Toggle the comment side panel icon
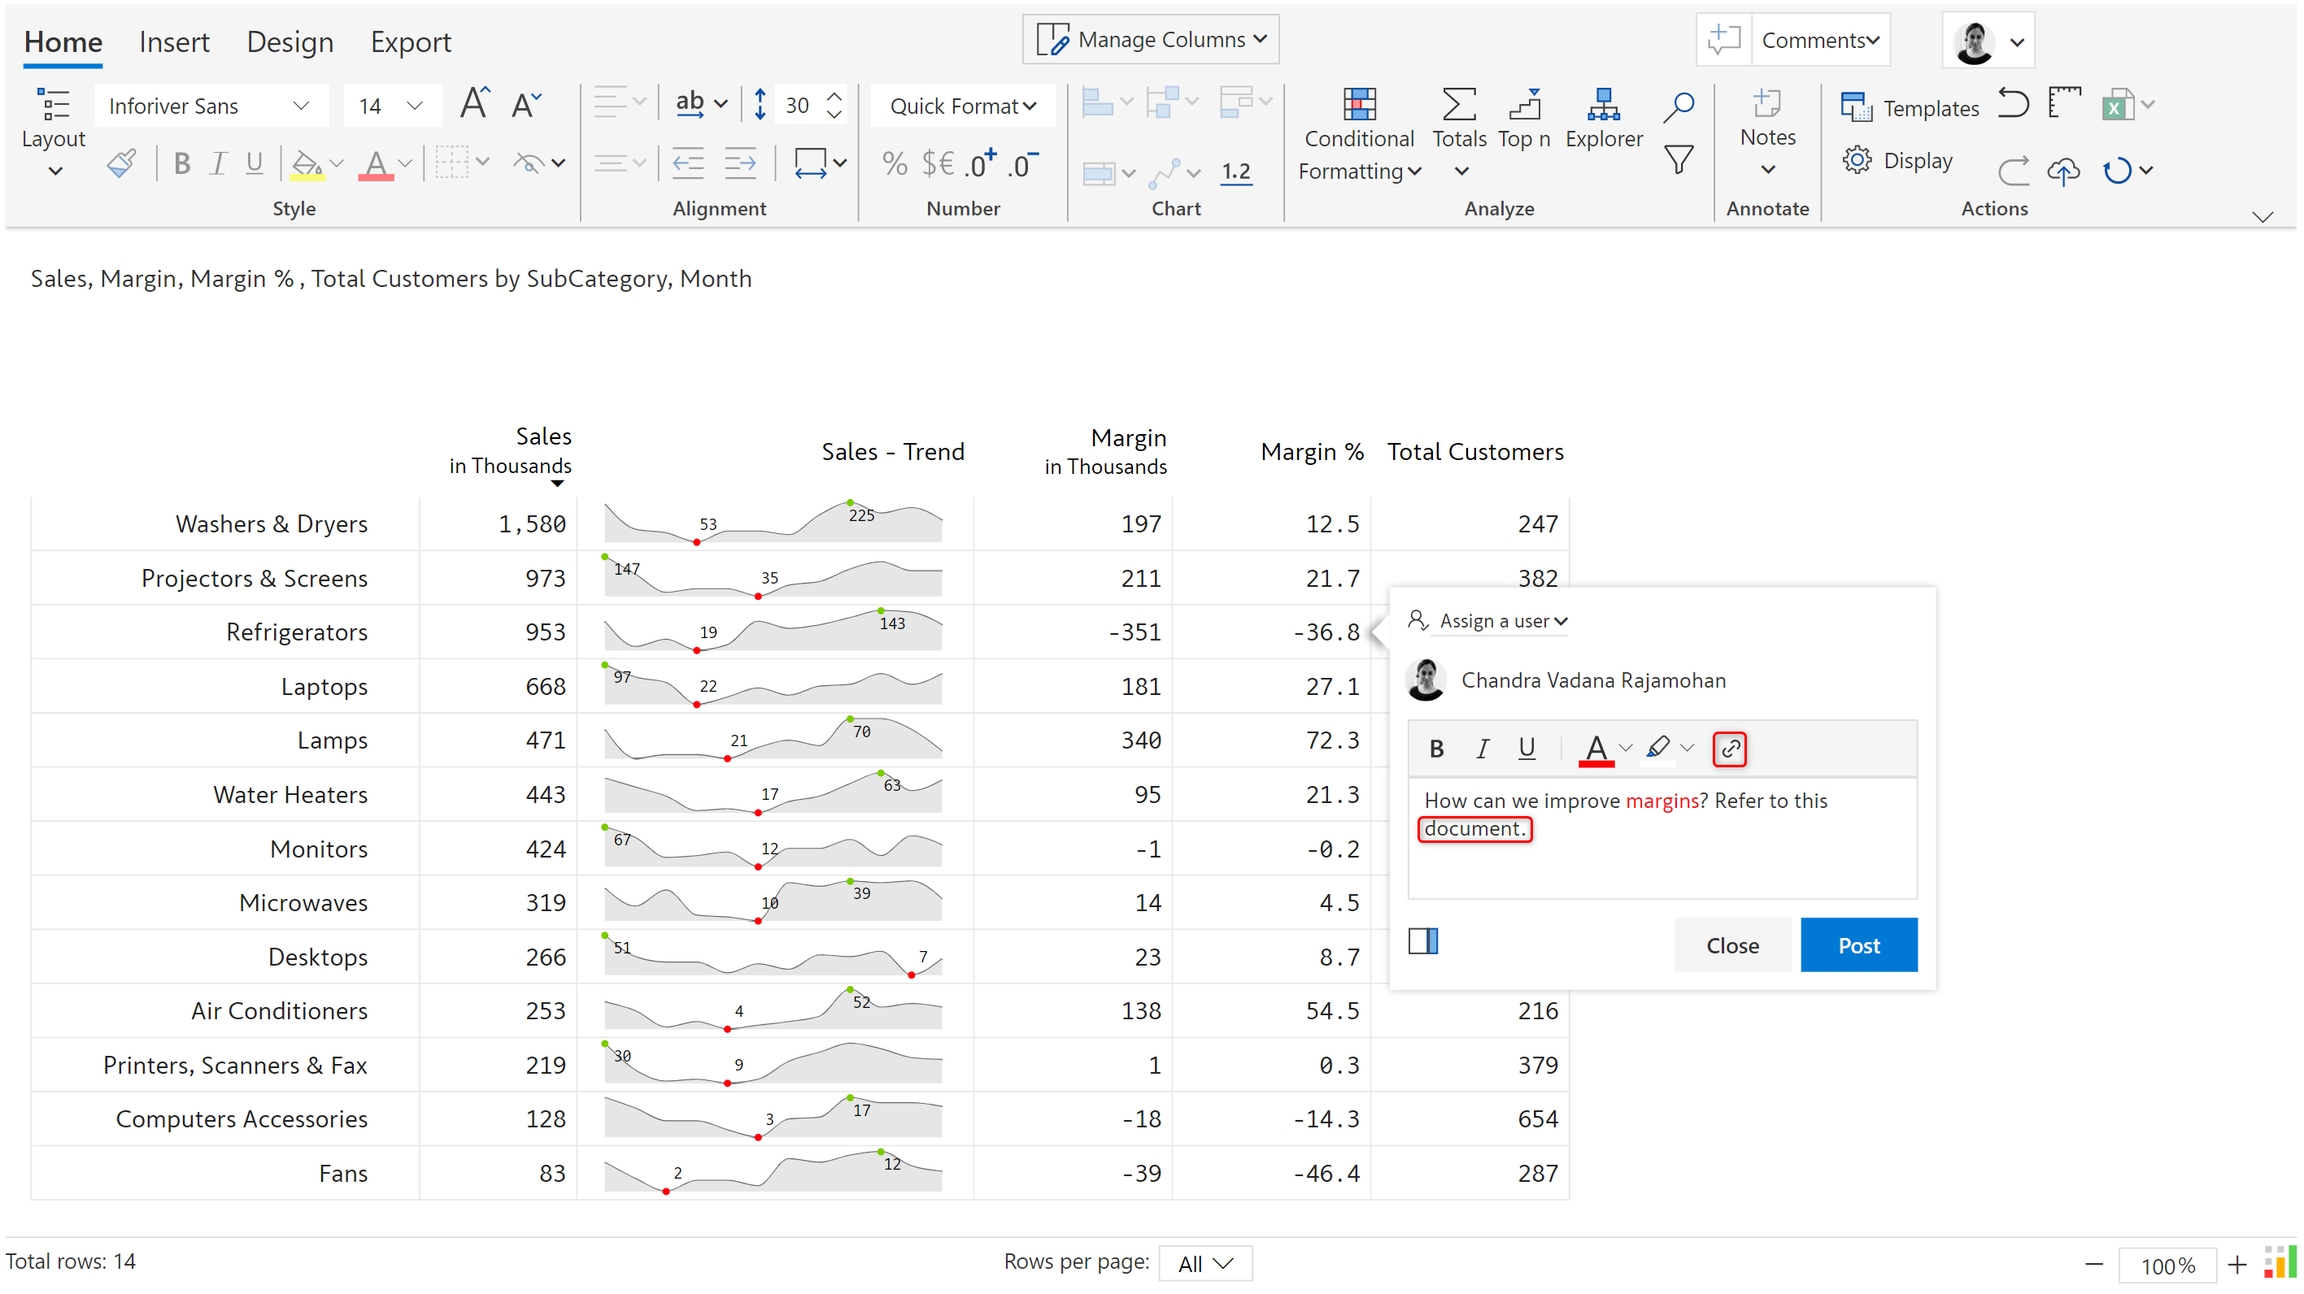The image size is (2304, 1294). pyautogui.click(x=1422, y=941)
